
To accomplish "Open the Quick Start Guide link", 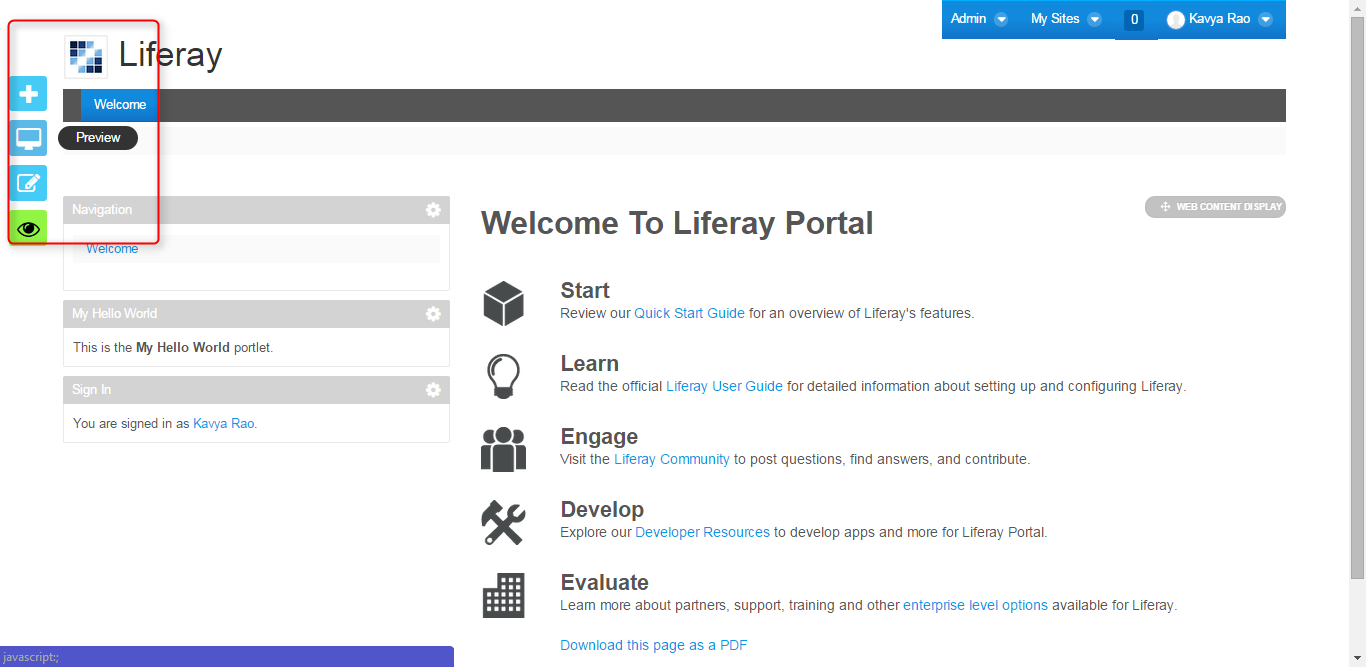I will [690, 313].
